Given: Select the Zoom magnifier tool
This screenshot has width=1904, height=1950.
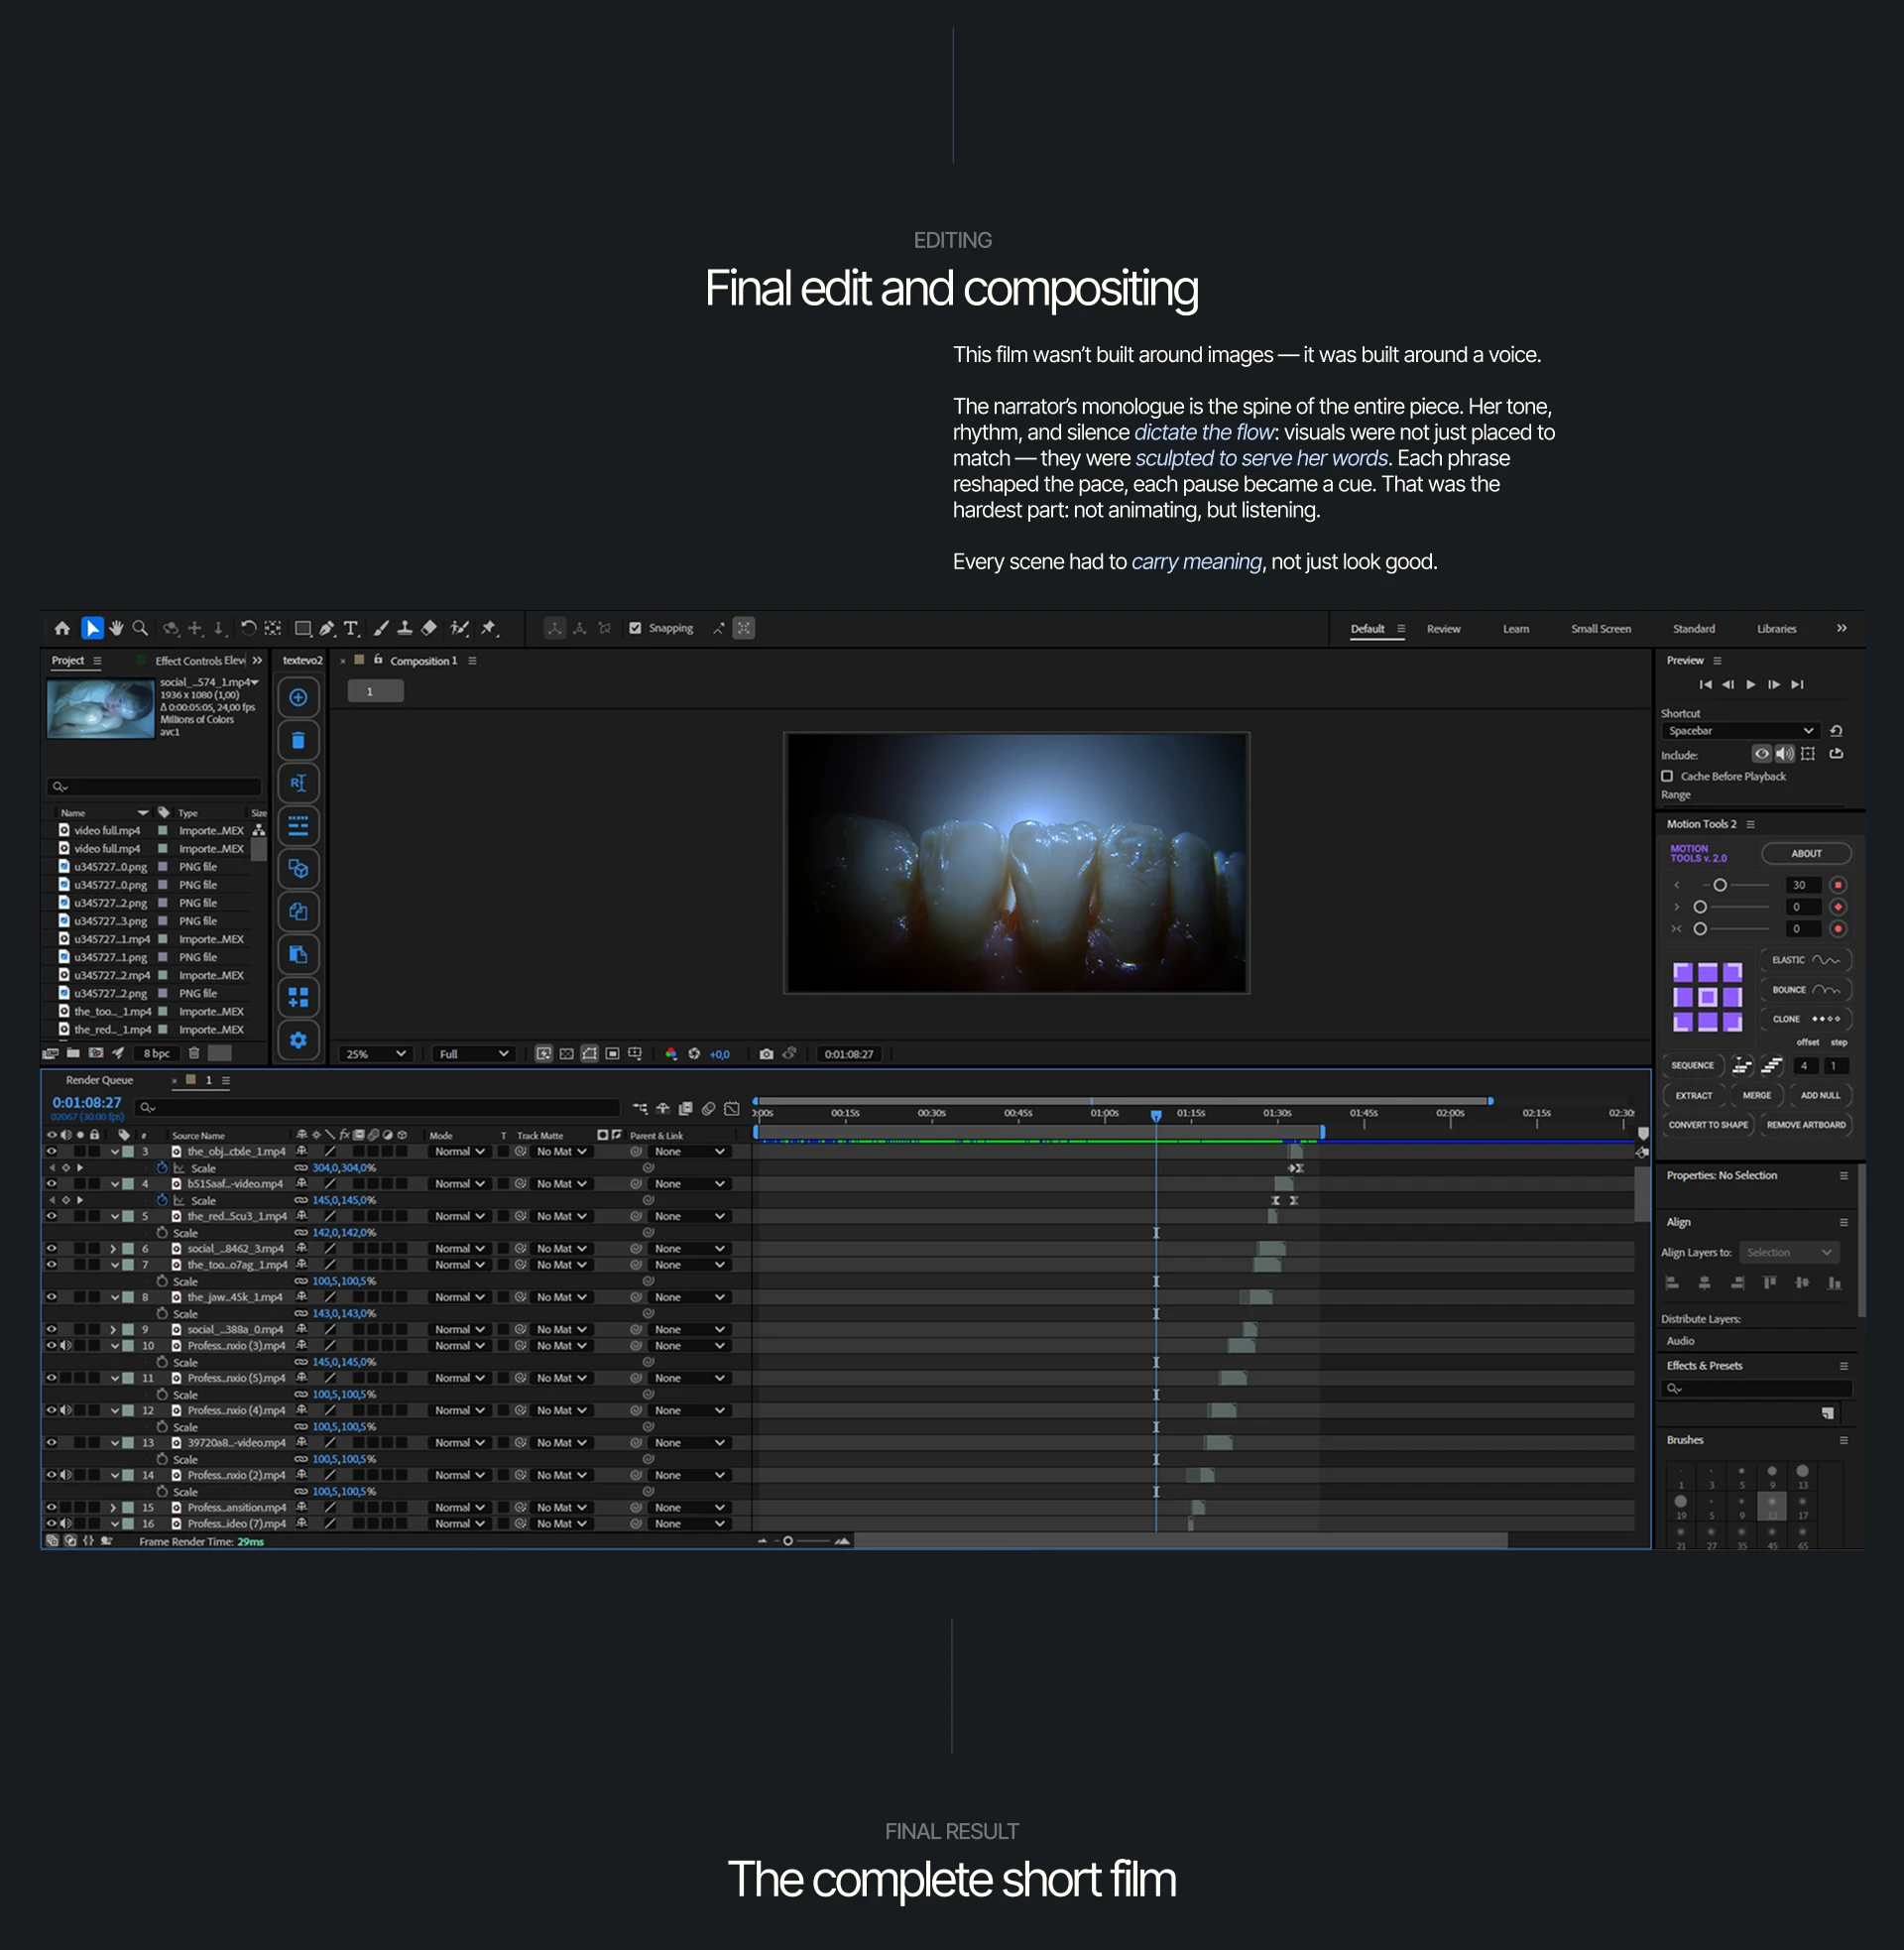Looking at the screenshot, I should coord(140,628).
